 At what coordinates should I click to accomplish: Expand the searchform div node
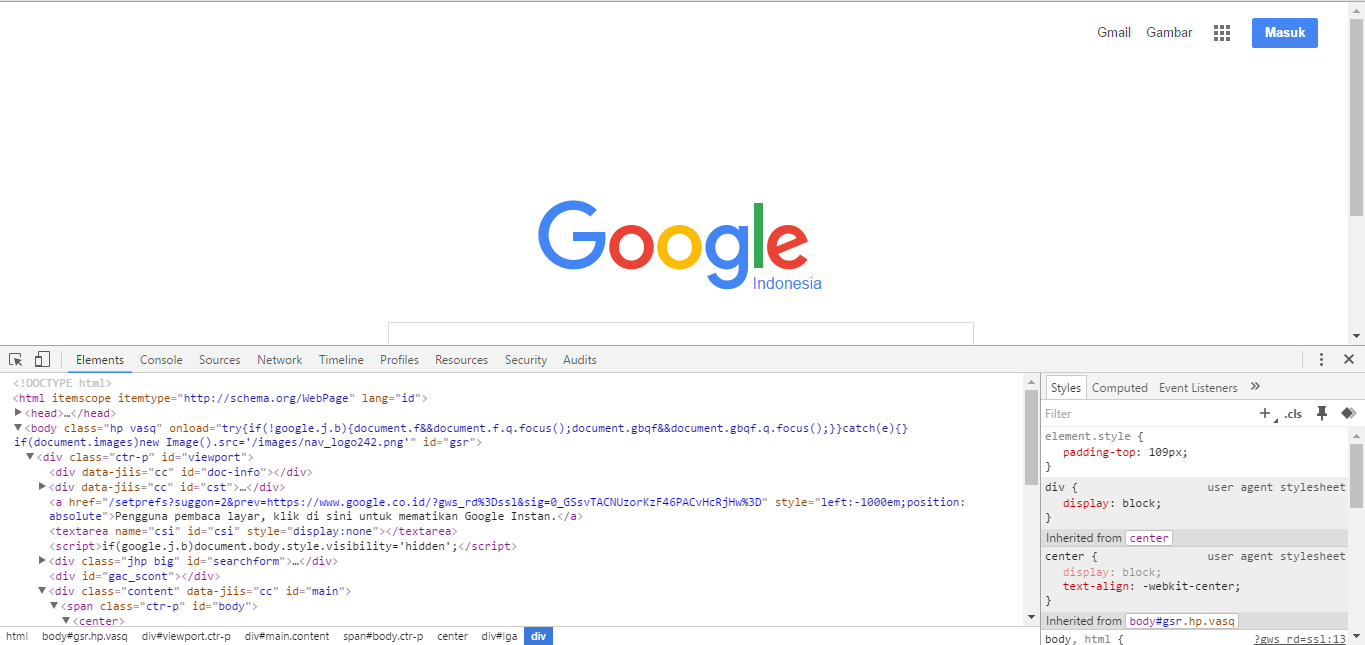(x=43, y=562)
